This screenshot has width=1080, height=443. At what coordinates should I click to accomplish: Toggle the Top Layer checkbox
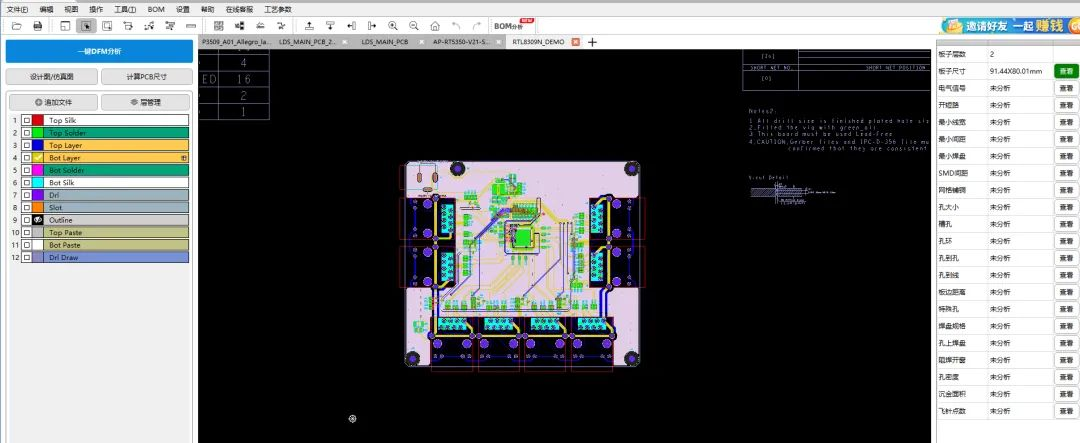tap(26, 145)
